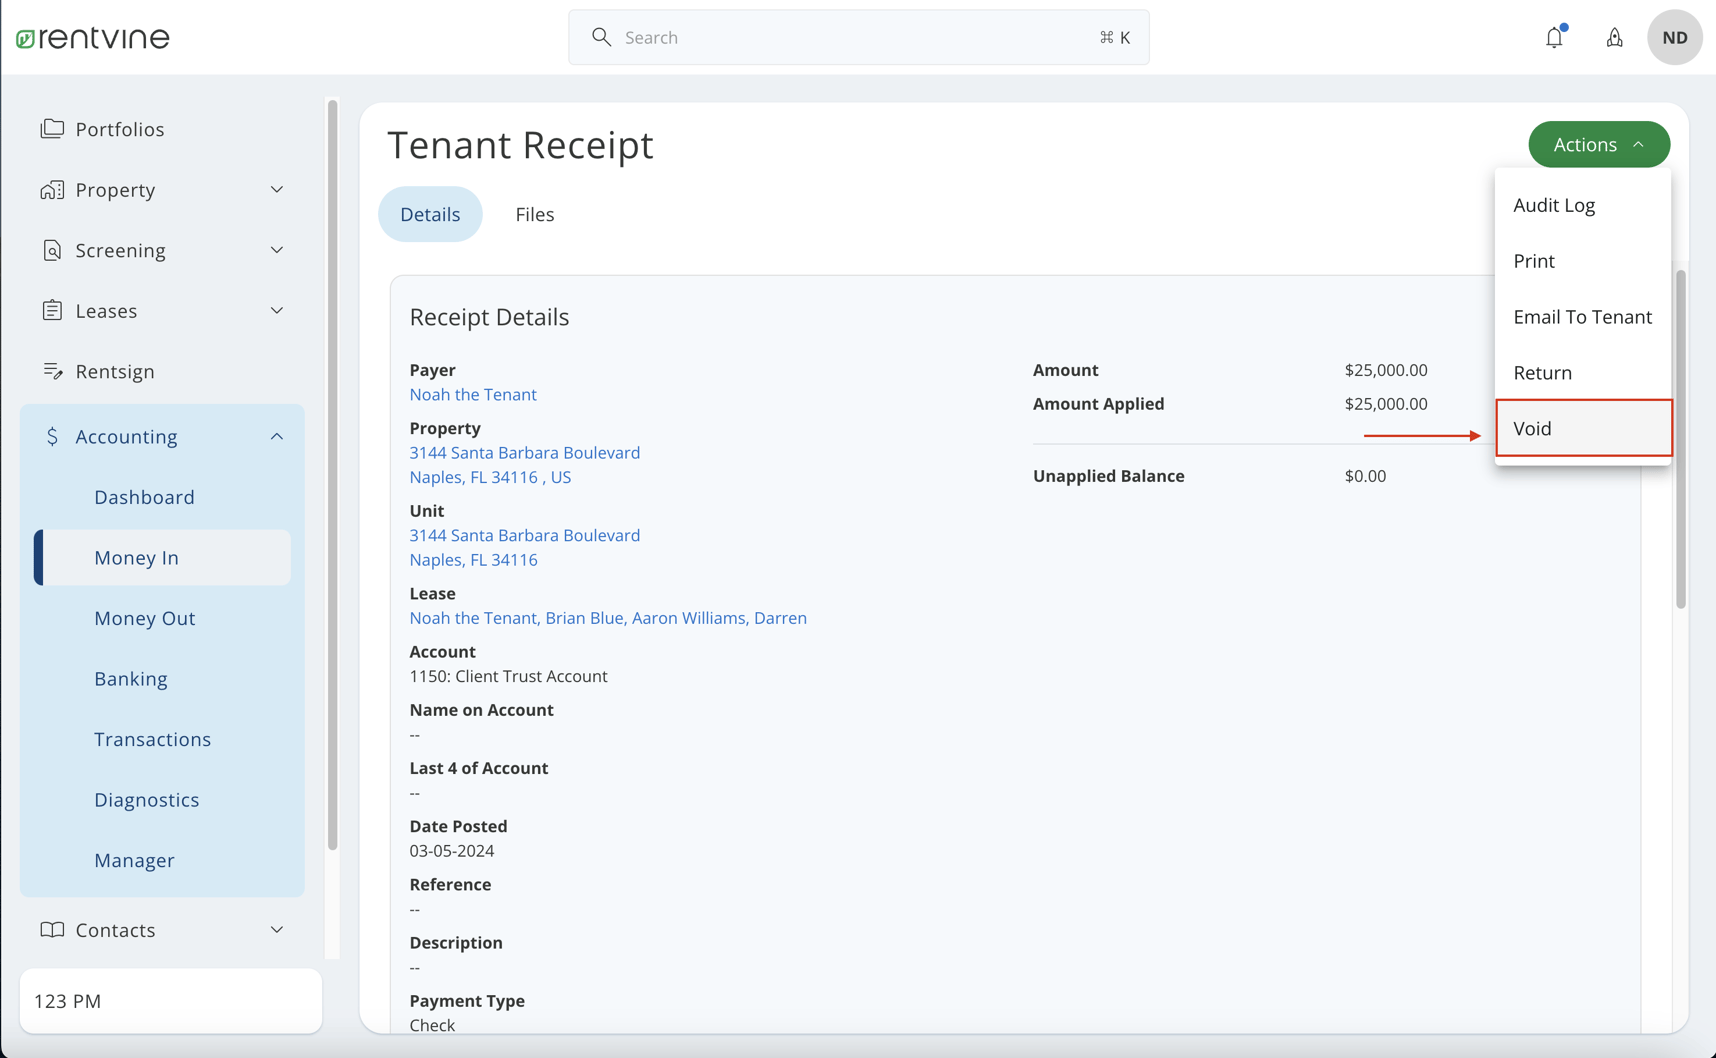
Task: Open Money Out in Accounting
Action: (145, 618)
